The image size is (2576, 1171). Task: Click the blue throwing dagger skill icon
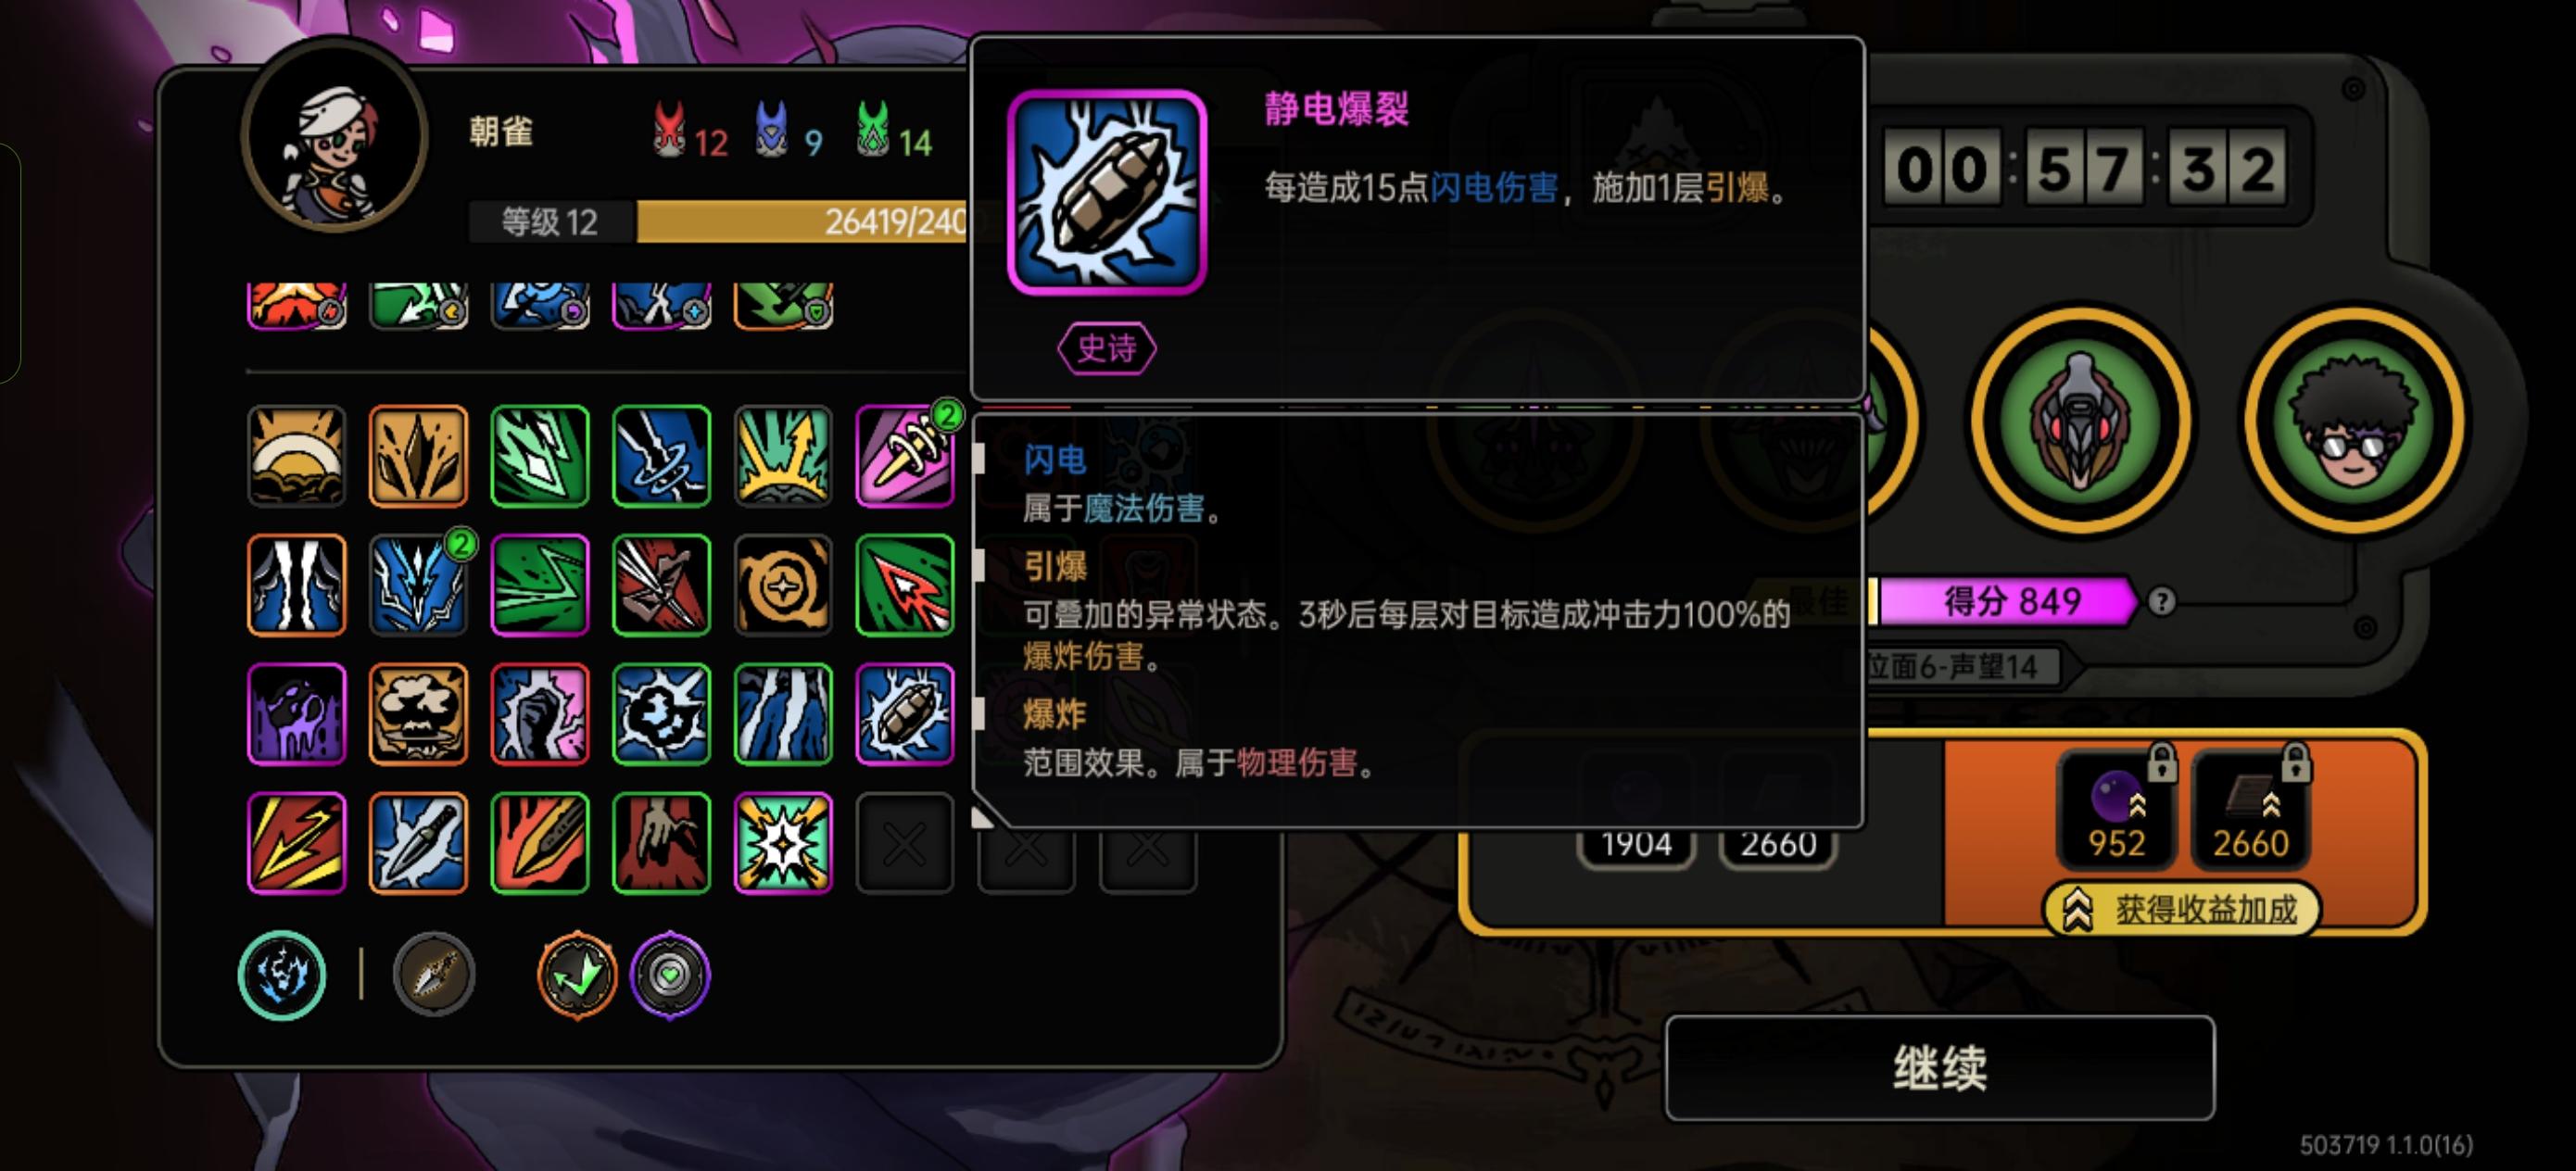tap(418, 842)
